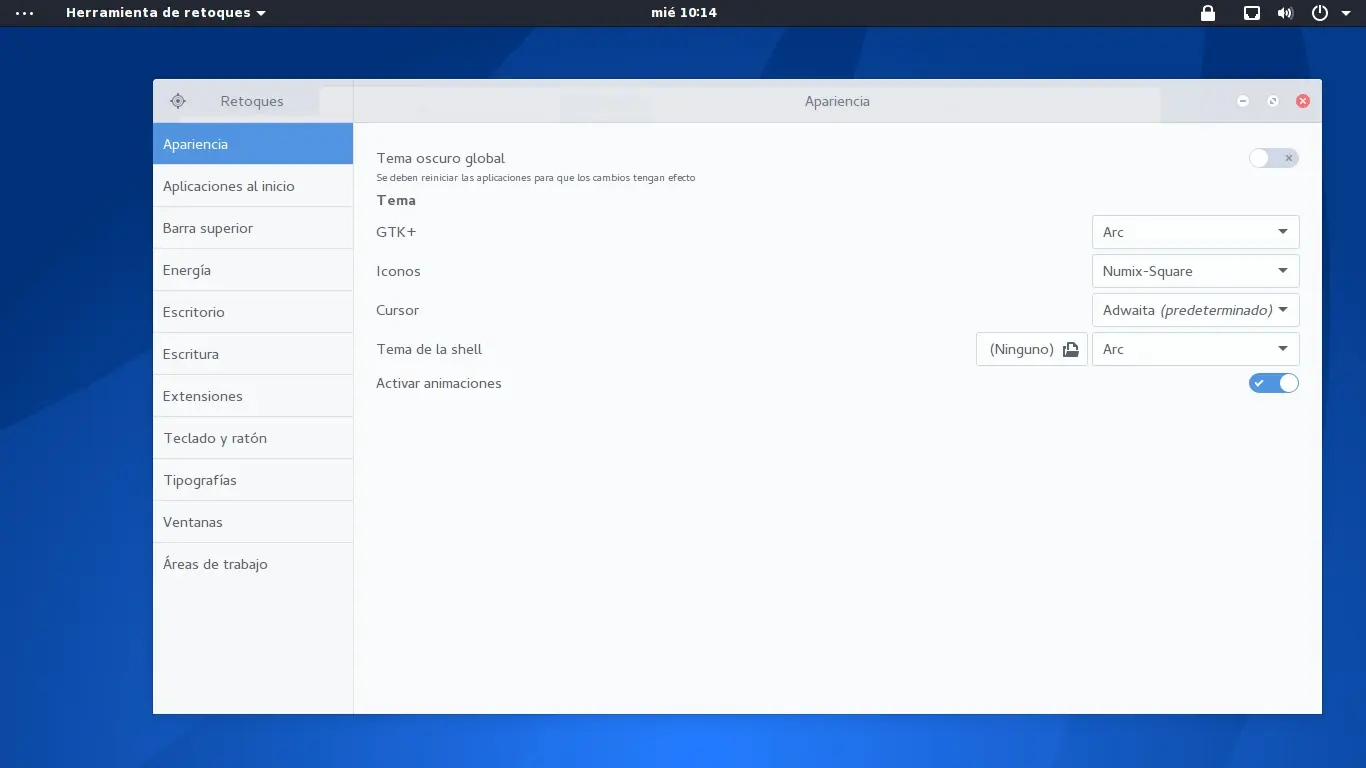Click the volume speaker icon in top bar

pyautogui.click(x=1285, y=13)
